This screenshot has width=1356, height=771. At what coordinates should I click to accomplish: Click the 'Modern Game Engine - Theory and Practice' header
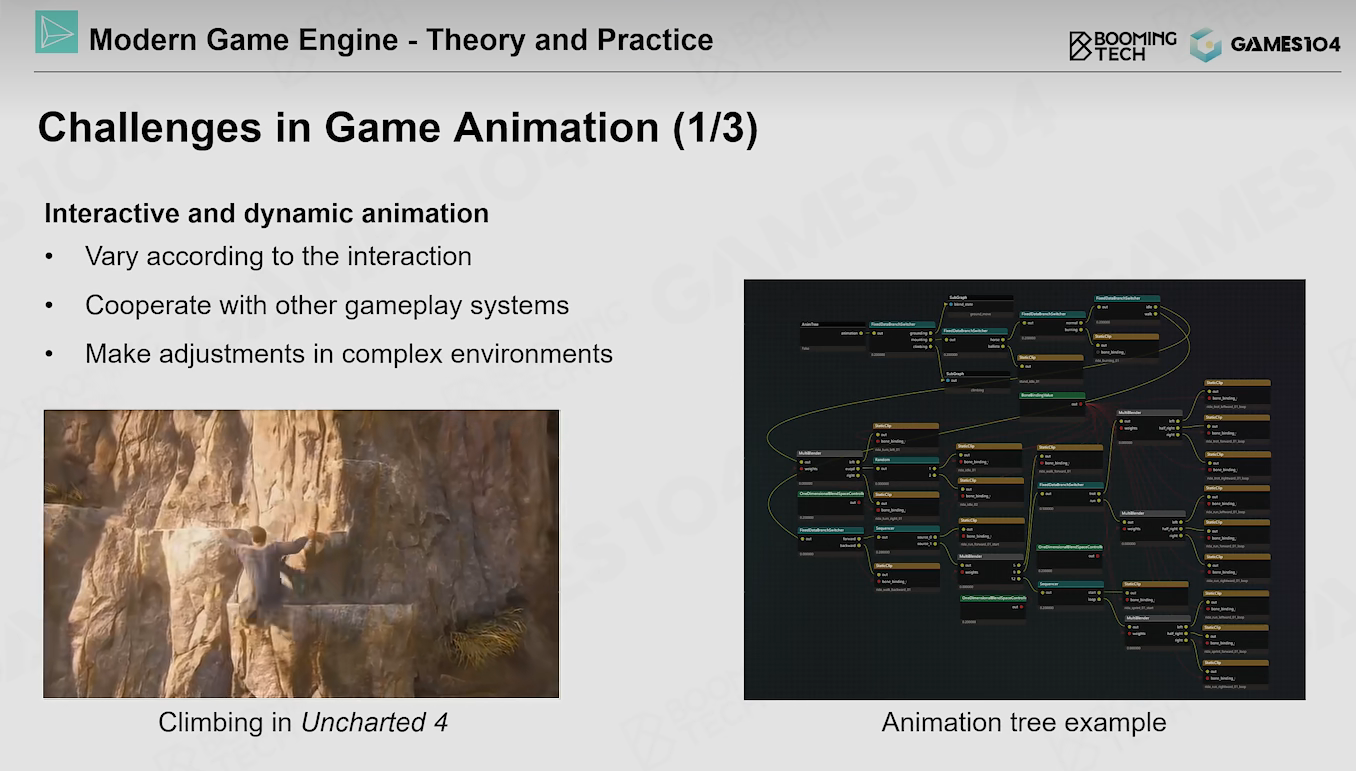pyautogui.click(x=401, y=40)
